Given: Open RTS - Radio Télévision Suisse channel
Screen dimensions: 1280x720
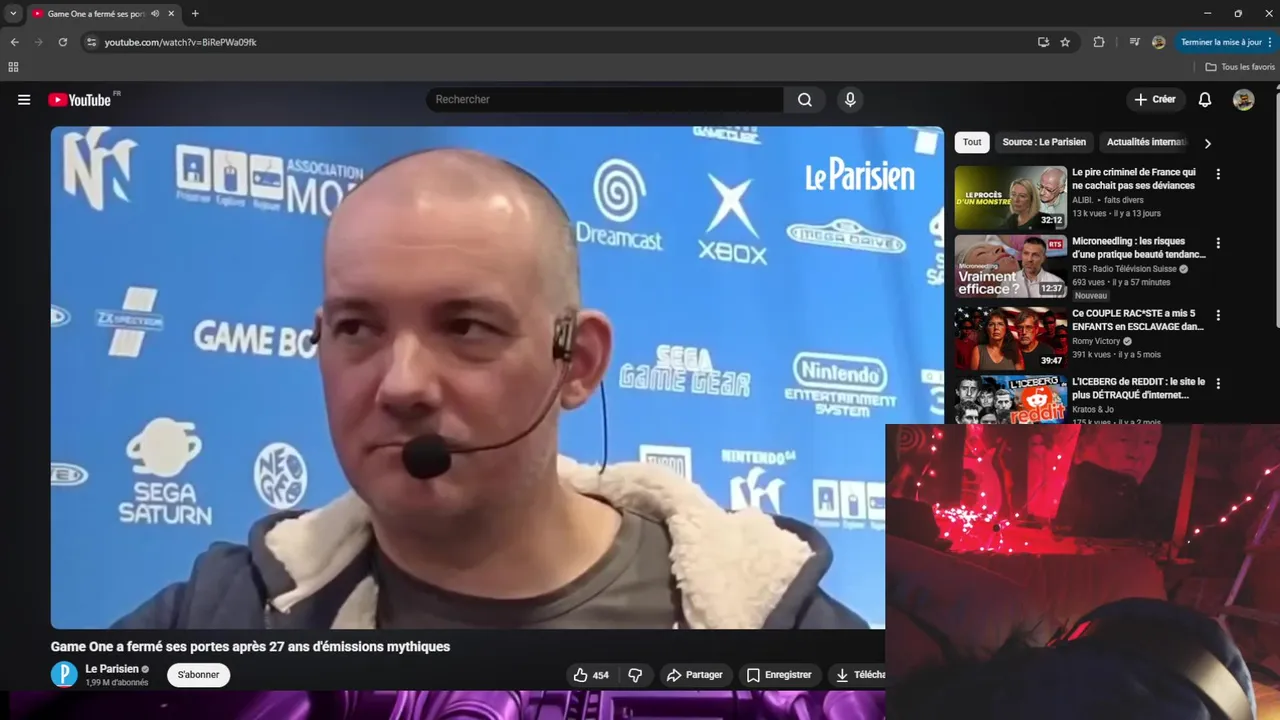Looking at the screenshot, I should click(x=1124, y=269).
